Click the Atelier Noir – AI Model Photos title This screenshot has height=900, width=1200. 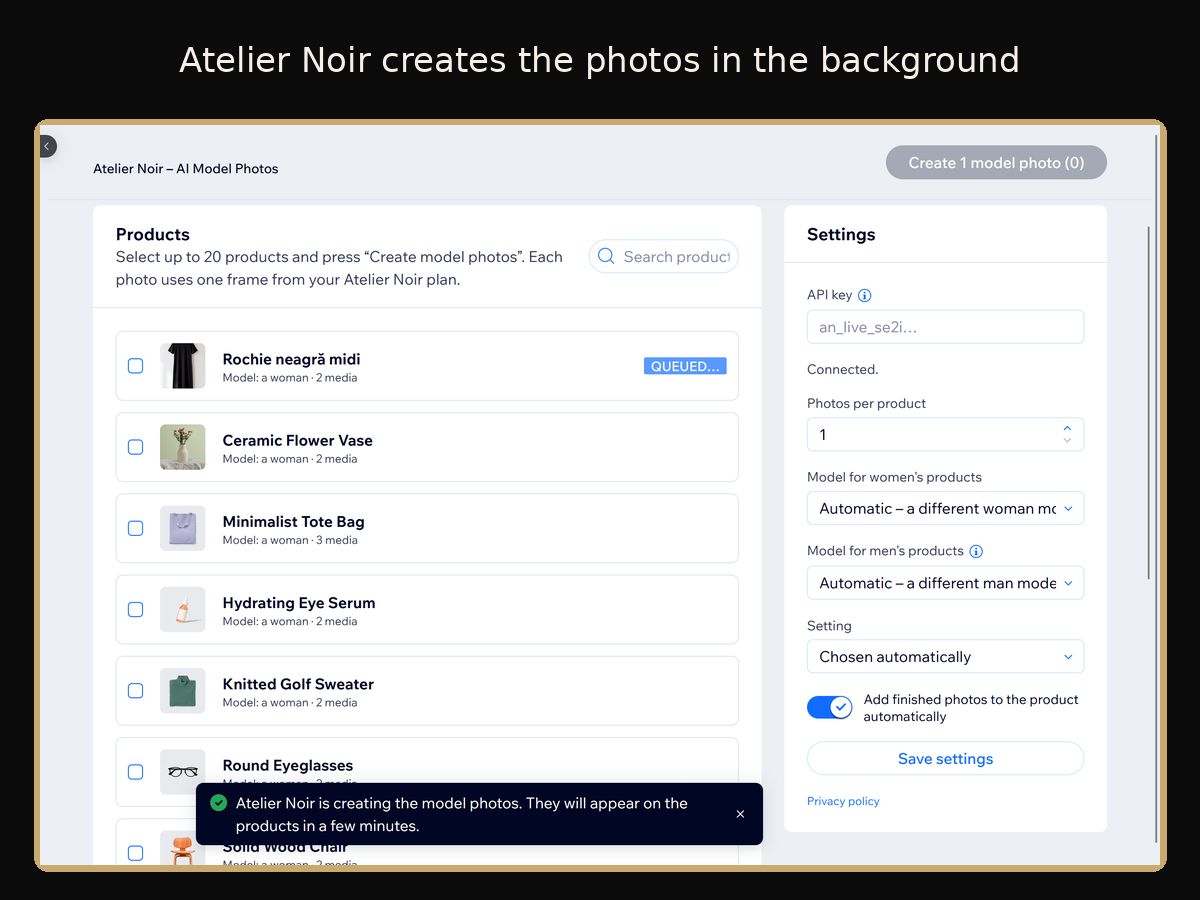click(186, 169)
